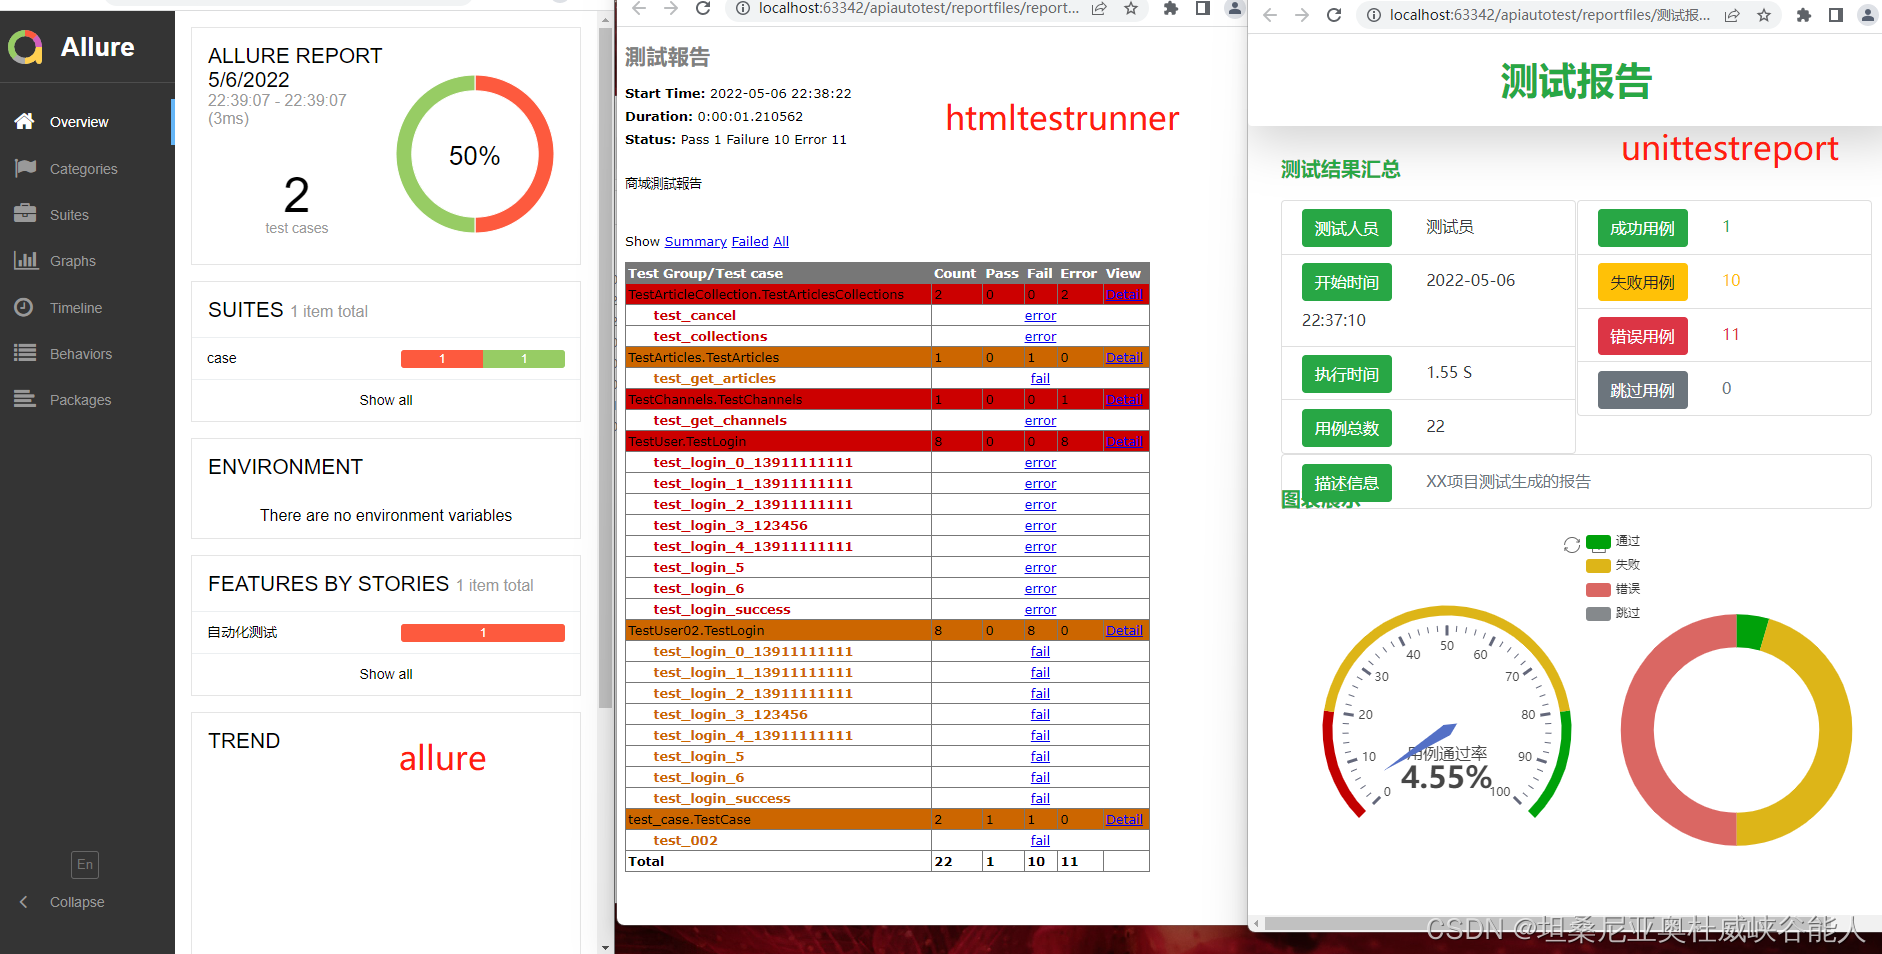Expand Detail for TestUser02.TestLogin row
Image resolution: width=1882 pixels, height=954 pixels.
(x=1124, y=631)
